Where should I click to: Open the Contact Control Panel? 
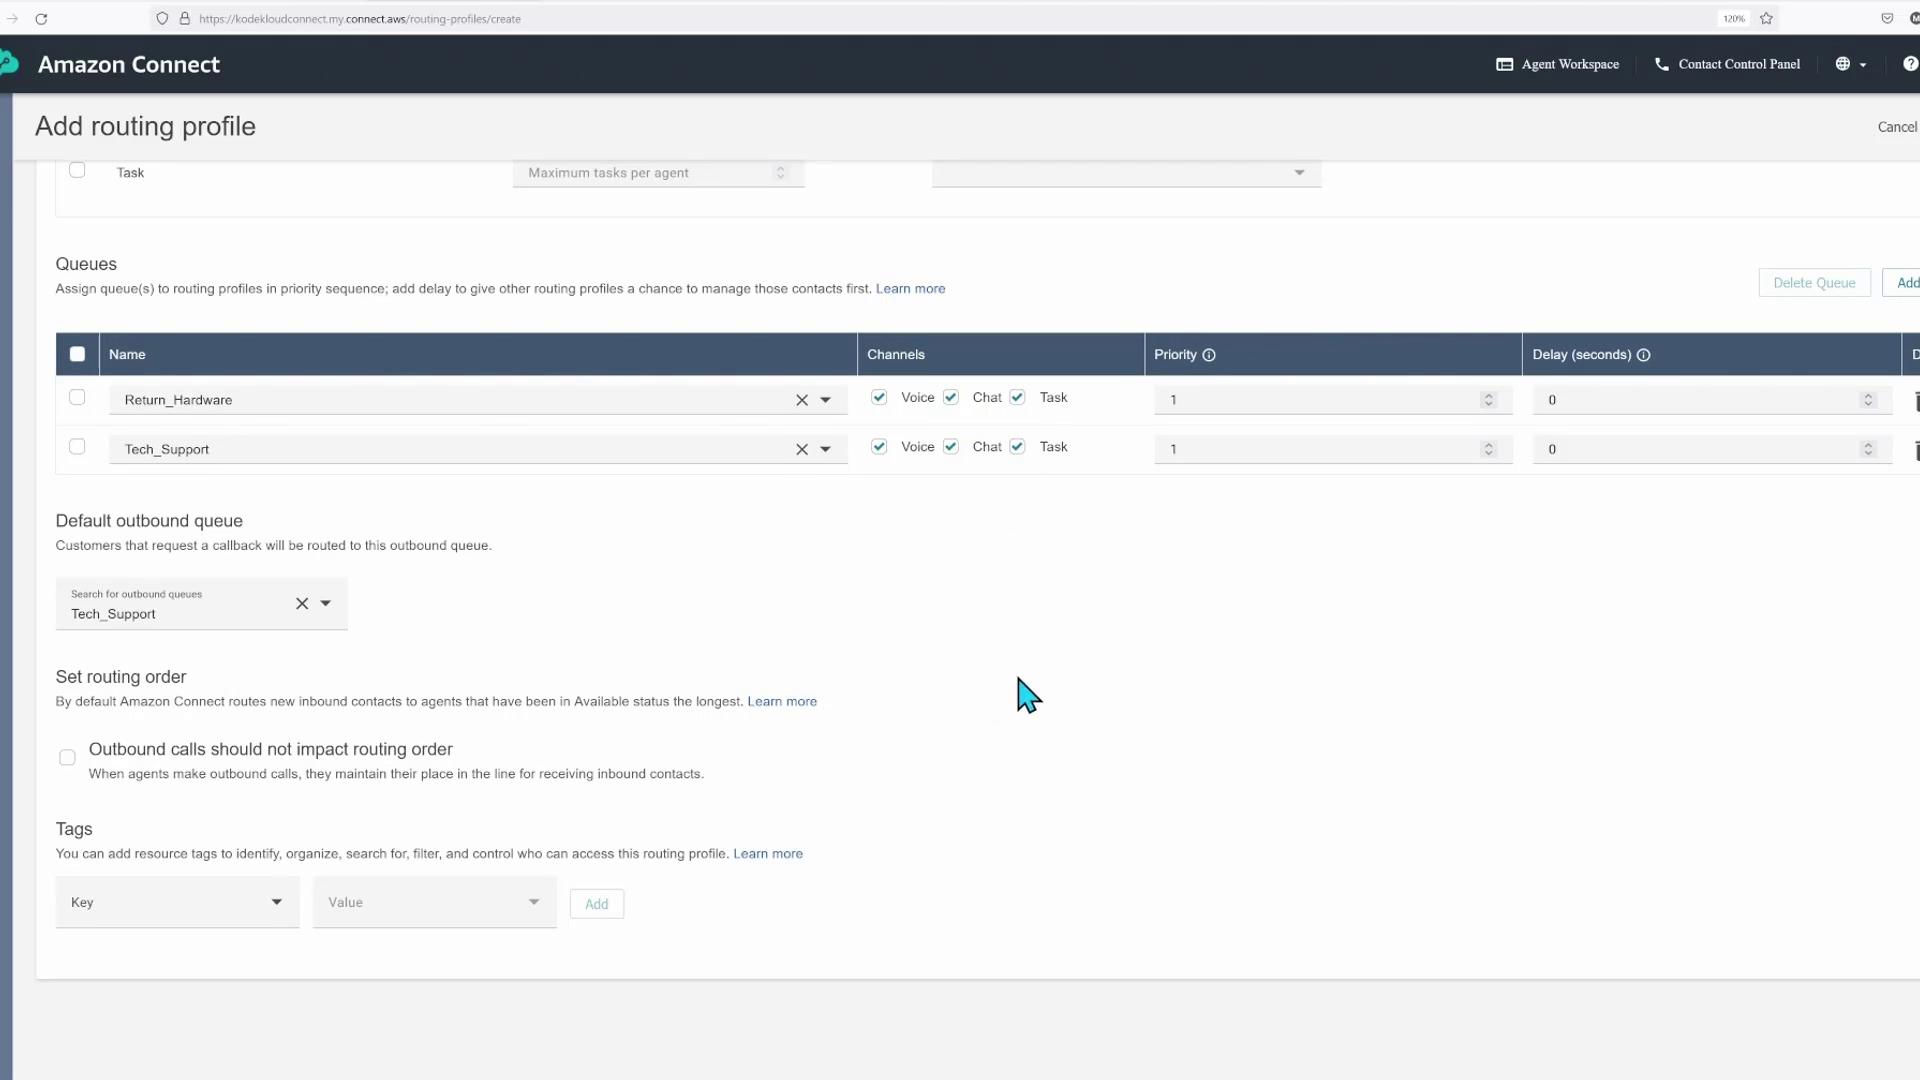click(1727, 64)
